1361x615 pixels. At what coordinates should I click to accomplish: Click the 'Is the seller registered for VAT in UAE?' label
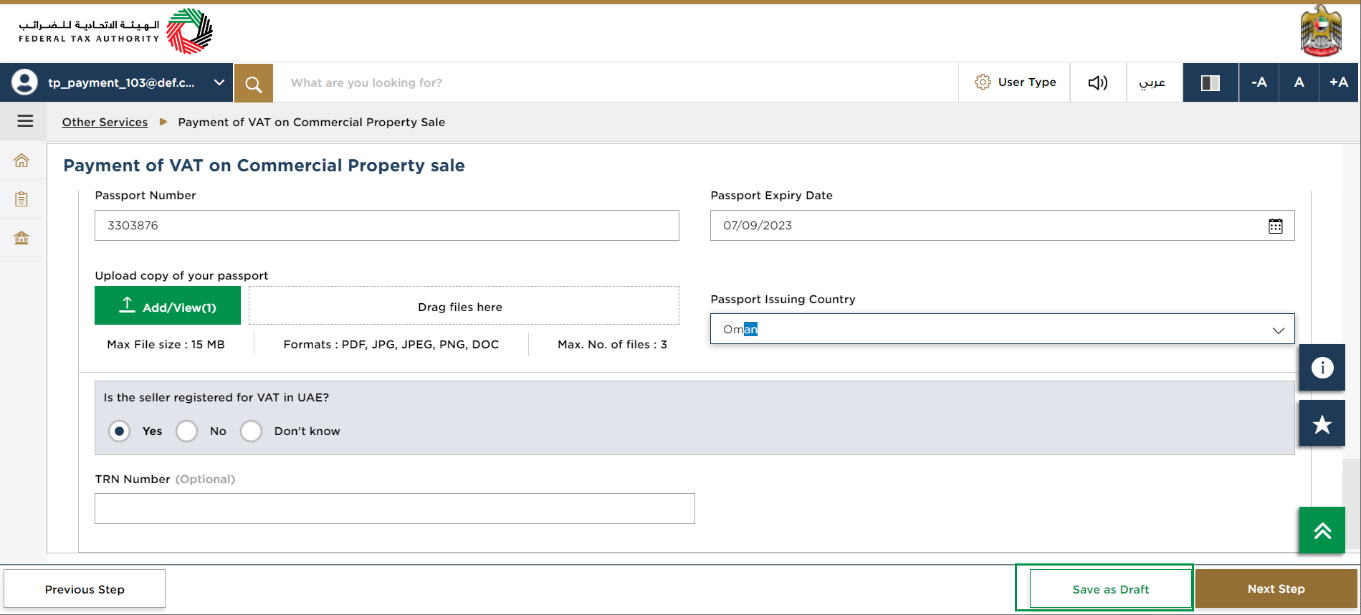(x=216, y=397)
